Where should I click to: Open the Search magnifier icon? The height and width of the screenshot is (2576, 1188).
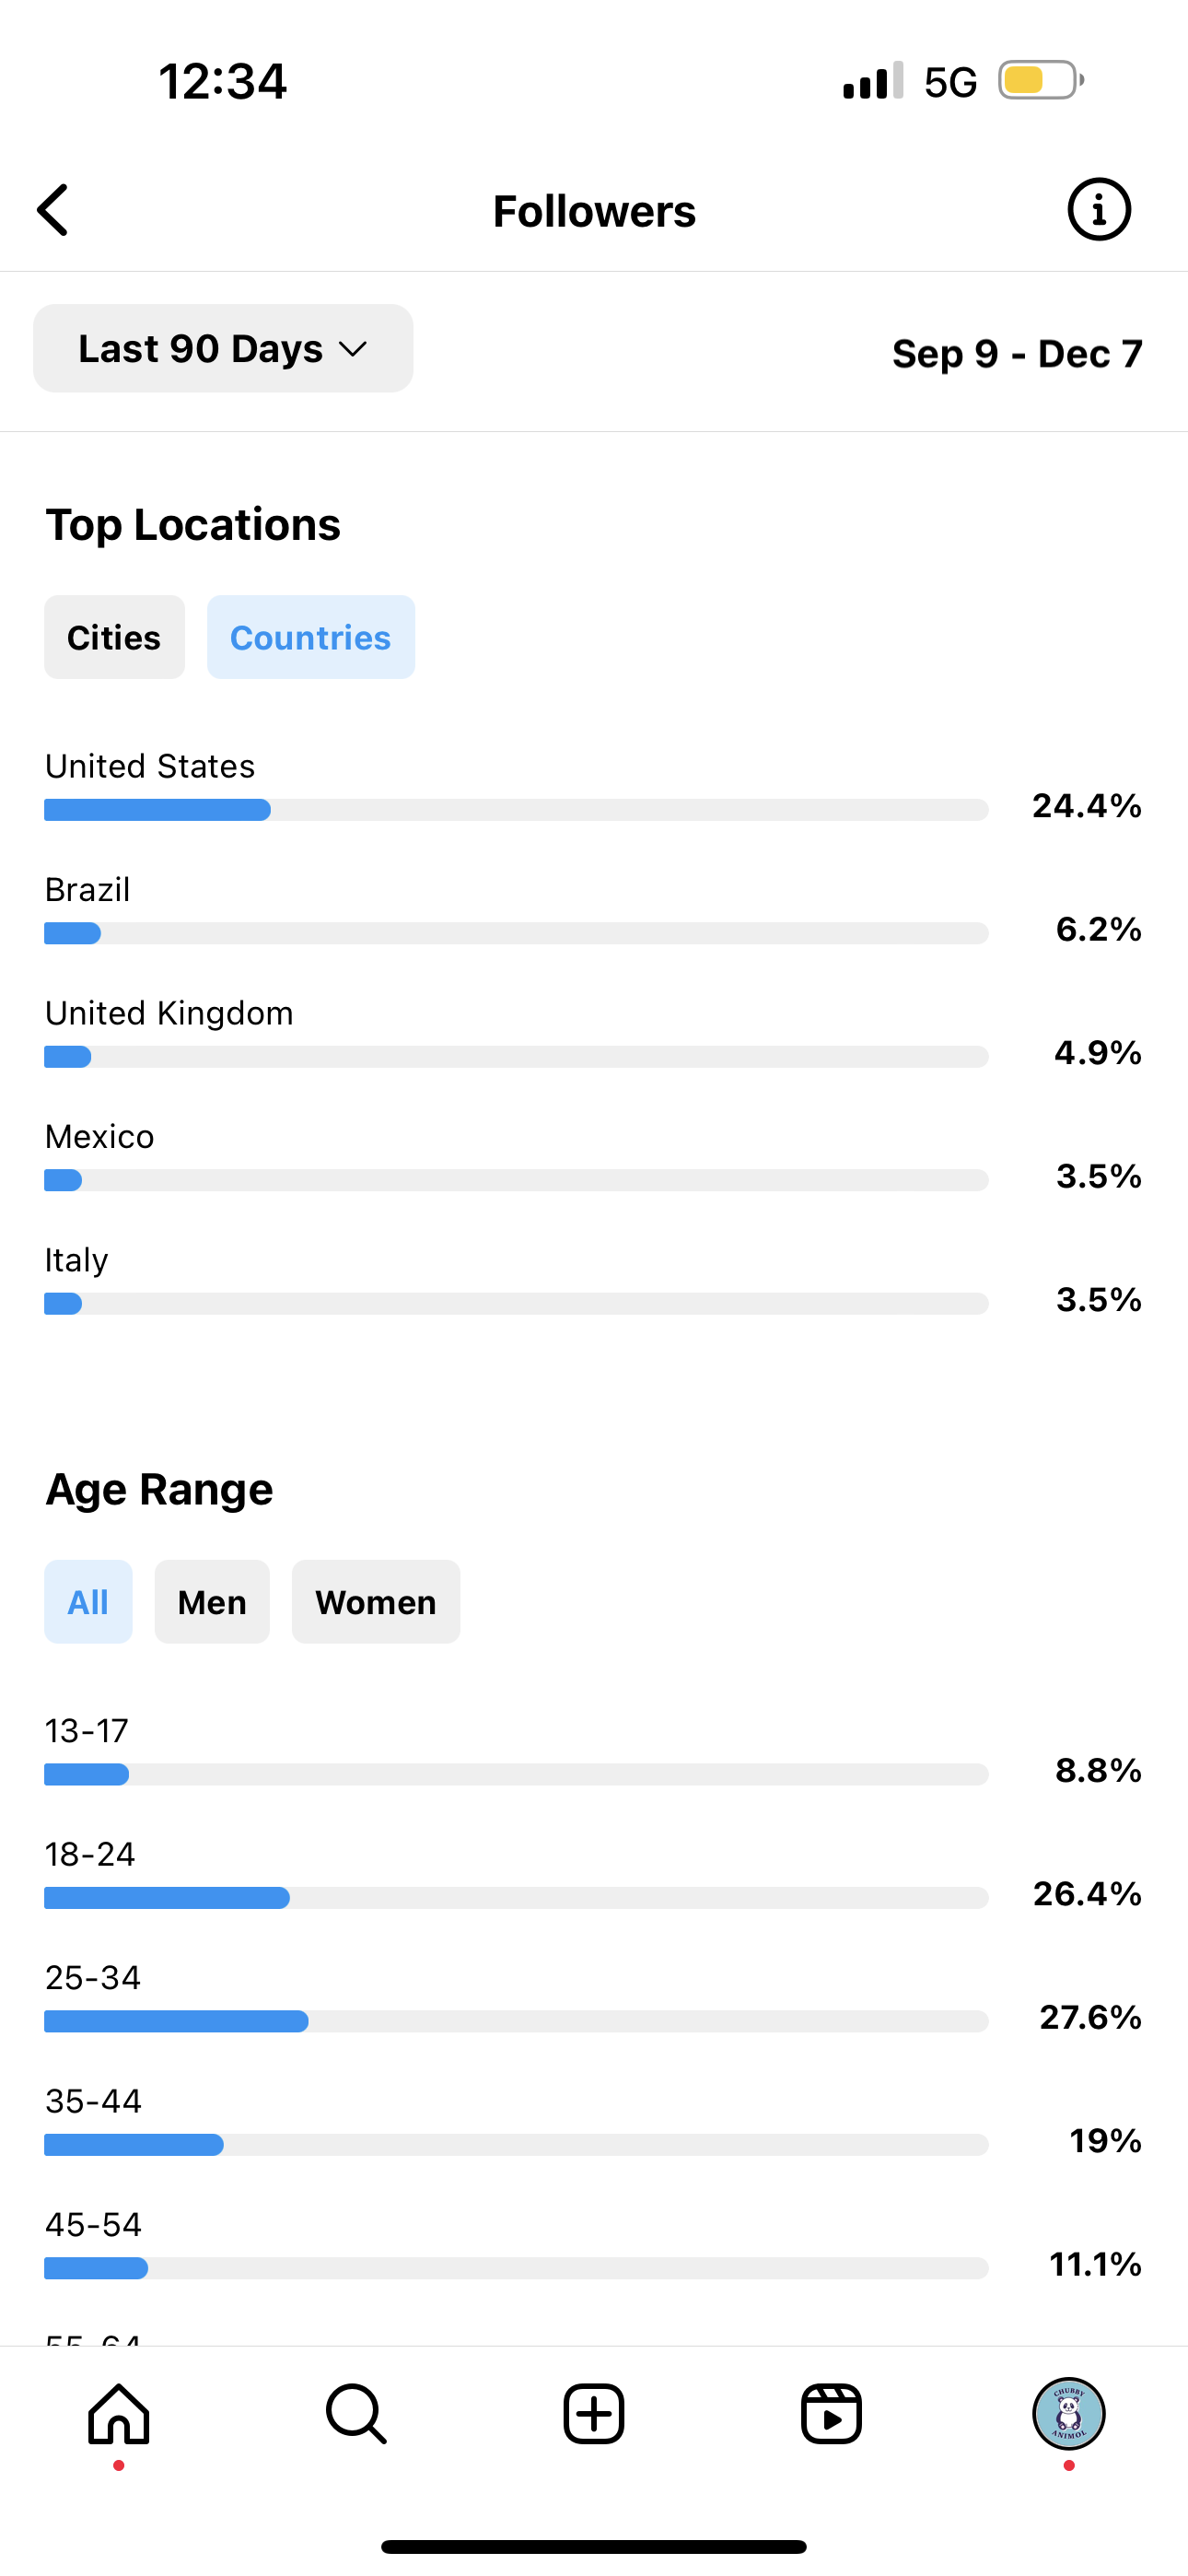point(356,2414)
